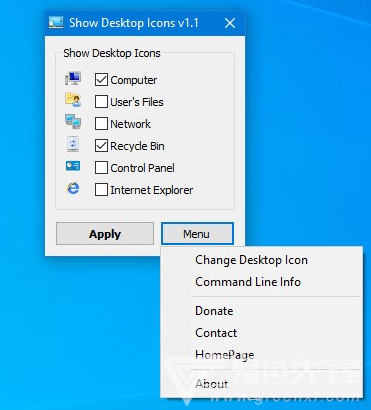Click the Control Panel icon image
Screen dimensions: 371x410
click(73, 166)
